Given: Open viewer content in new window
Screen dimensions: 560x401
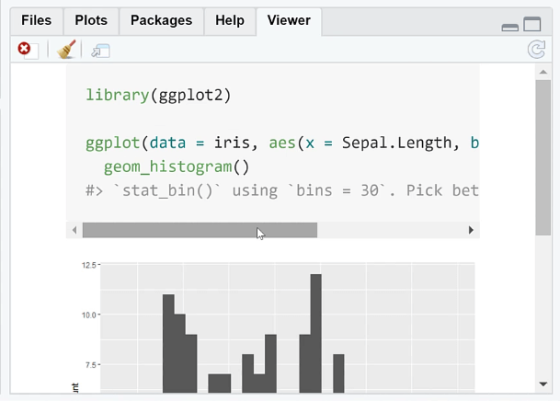Looking at the screenshot, I should (100, 51).
